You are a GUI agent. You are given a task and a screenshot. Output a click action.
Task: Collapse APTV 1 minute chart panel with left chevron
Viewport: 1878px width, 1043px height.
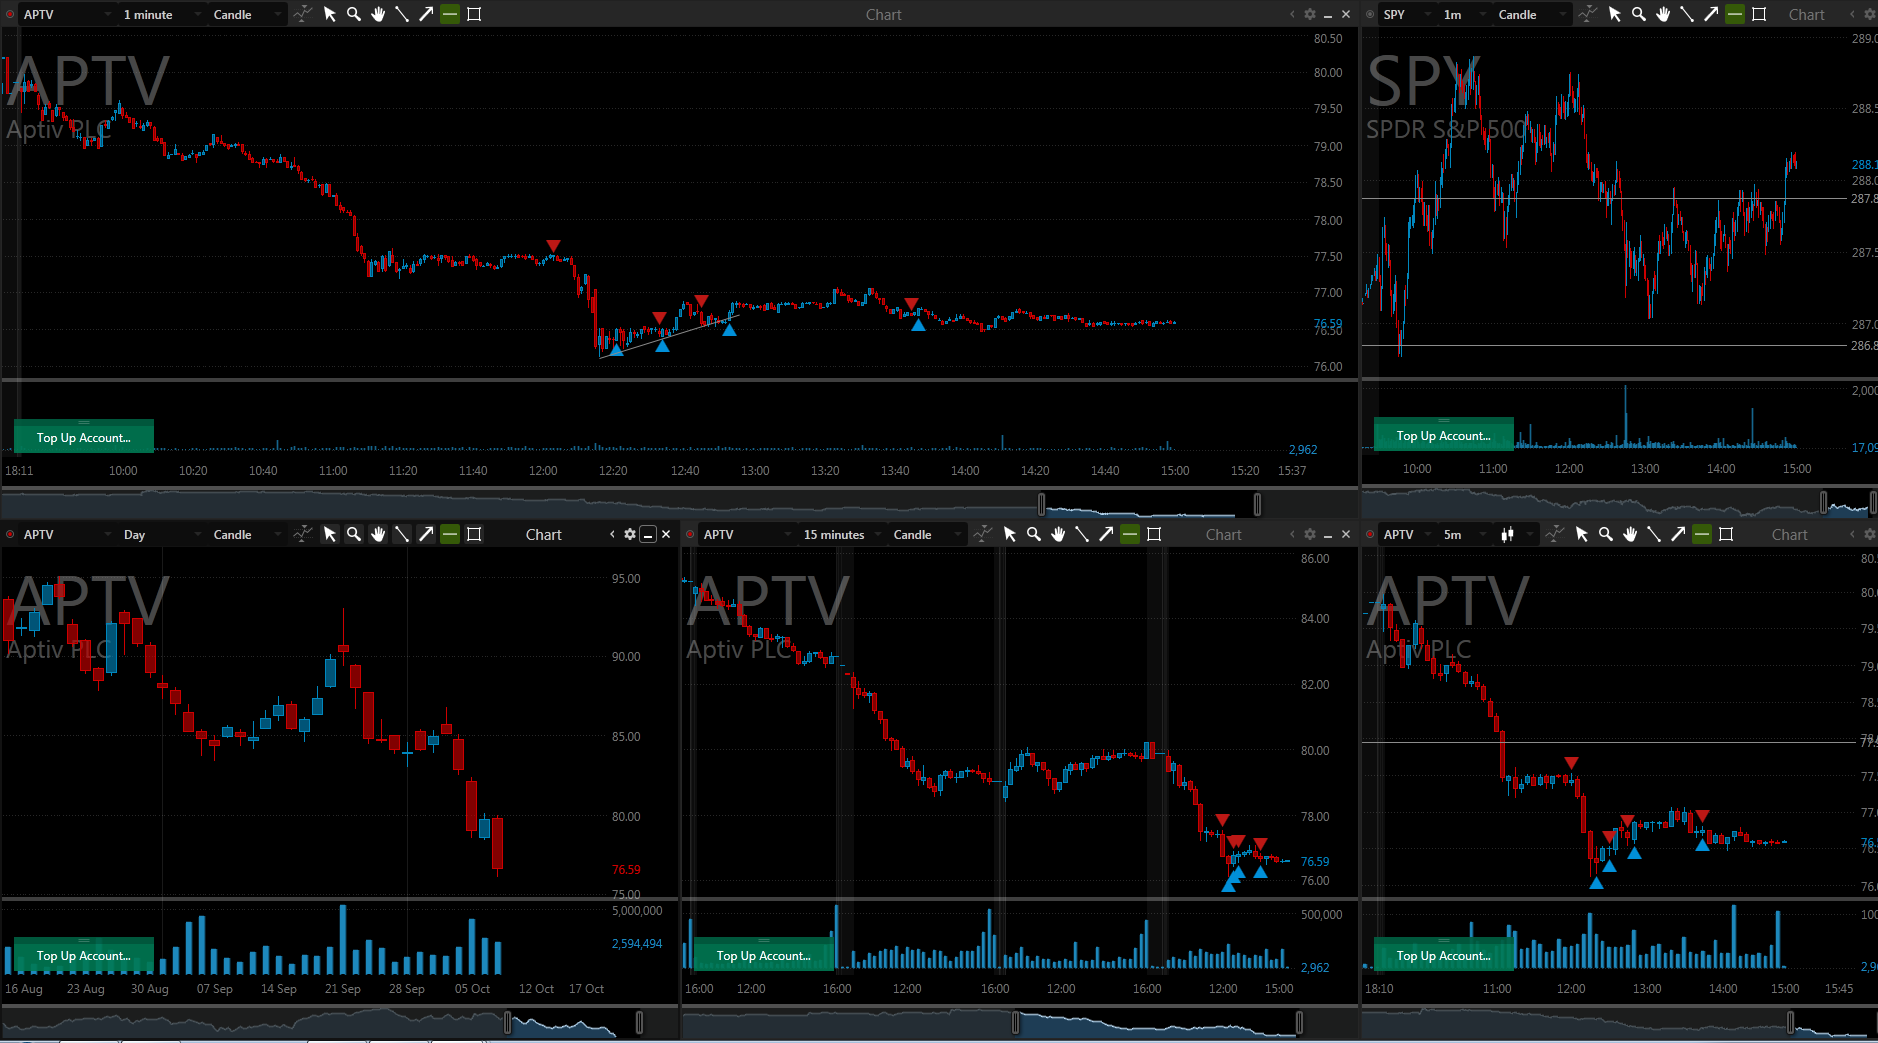point(1292,14)
